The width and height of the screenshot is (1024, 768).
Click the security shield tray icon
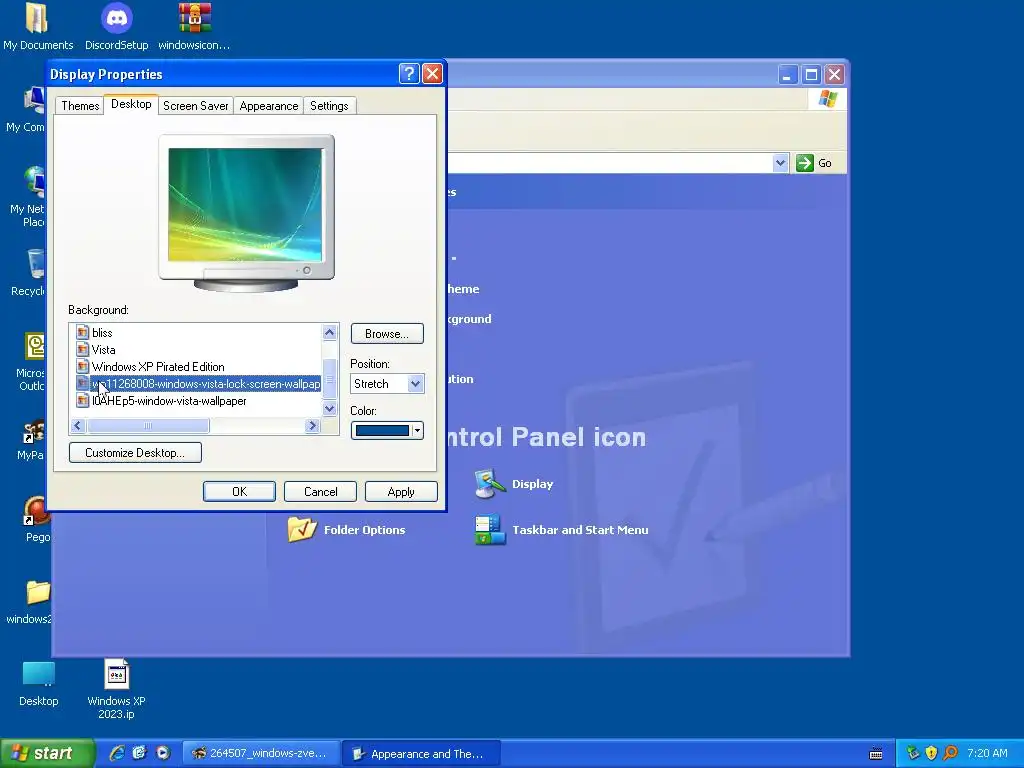coord(931,753)
